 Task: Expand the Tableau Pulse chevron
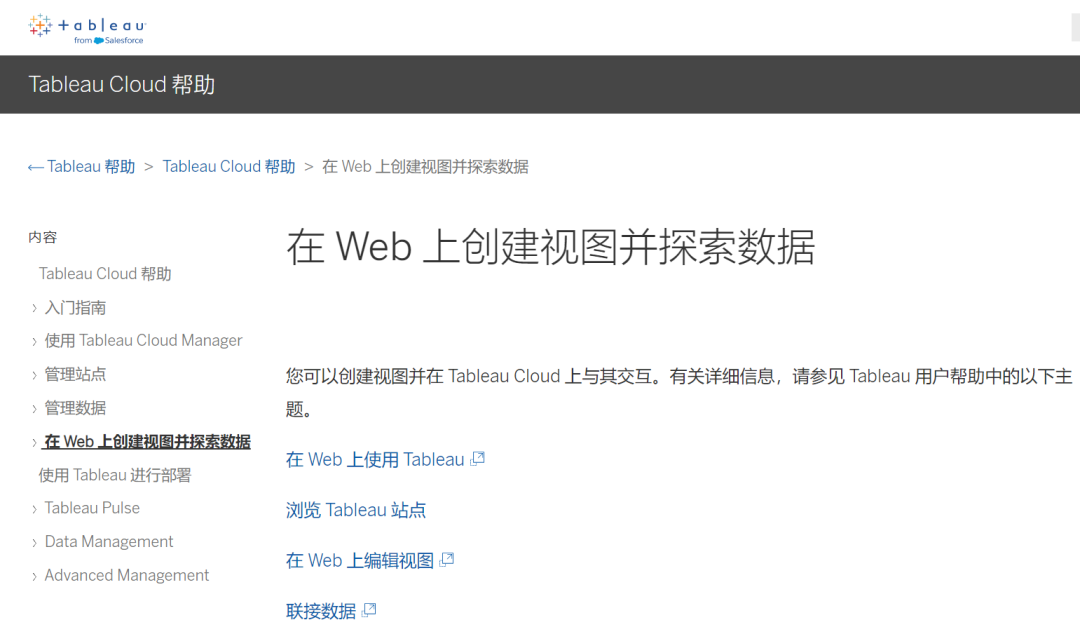coord(34,509)
